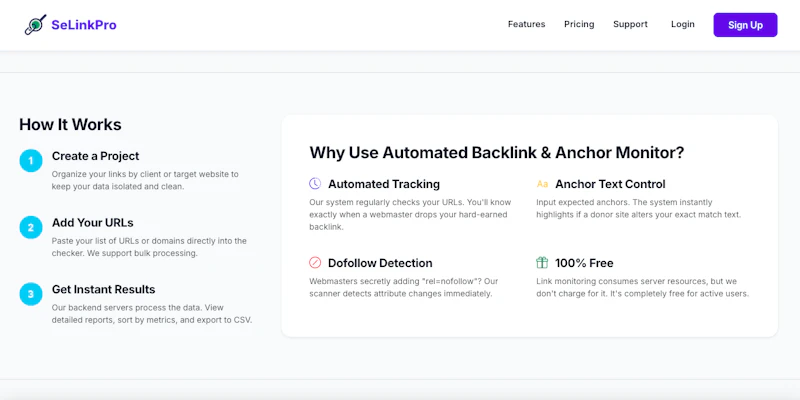Click the Create a Project title
Image resolution: width=800 pixels, height=400 pixels.
click(x=95, y=156)
